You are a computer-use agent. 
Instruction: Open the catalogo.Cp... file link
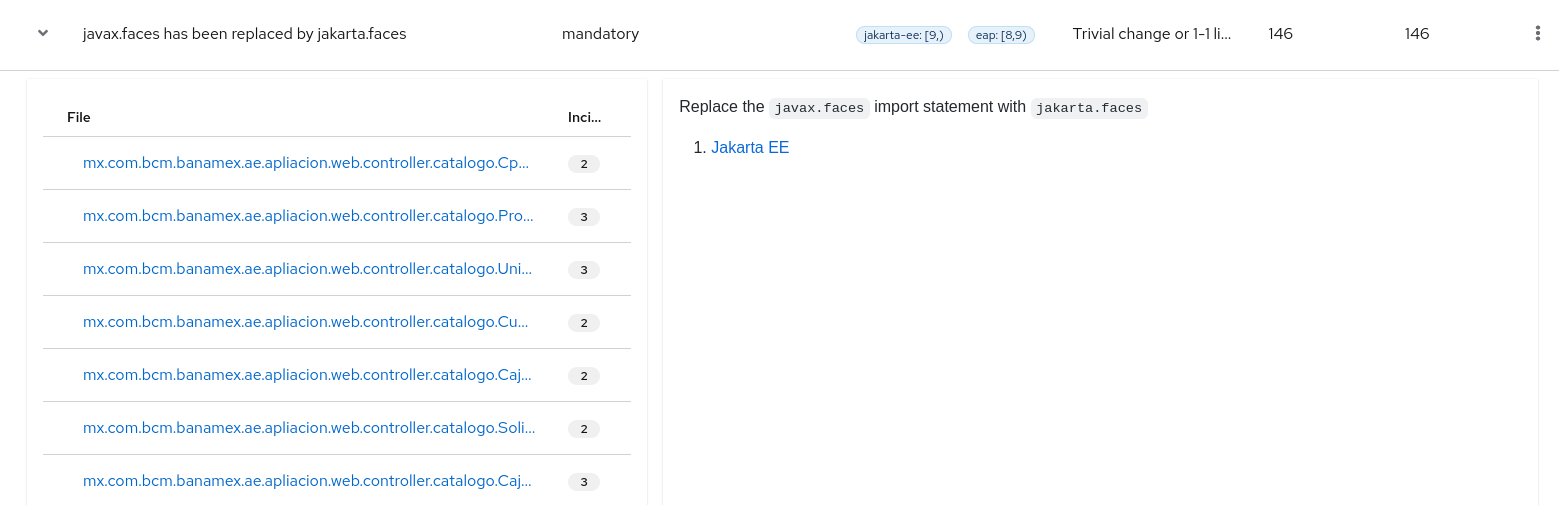(306, 162)
